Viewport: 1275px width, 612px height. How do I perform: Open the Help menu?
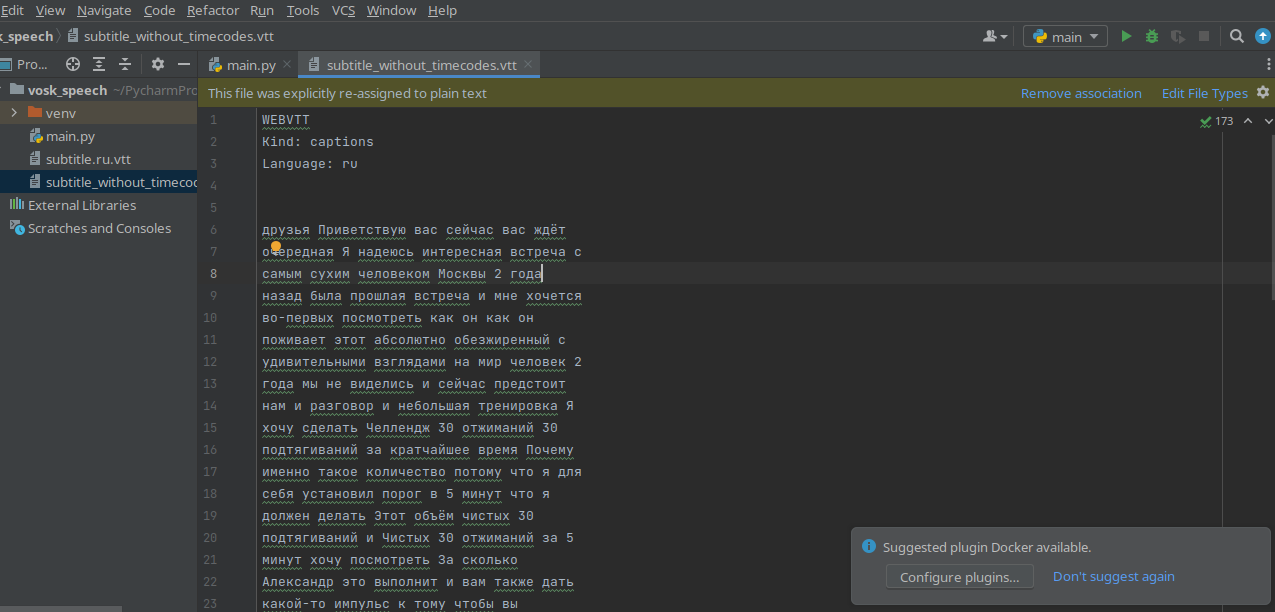tap(442, 10)
